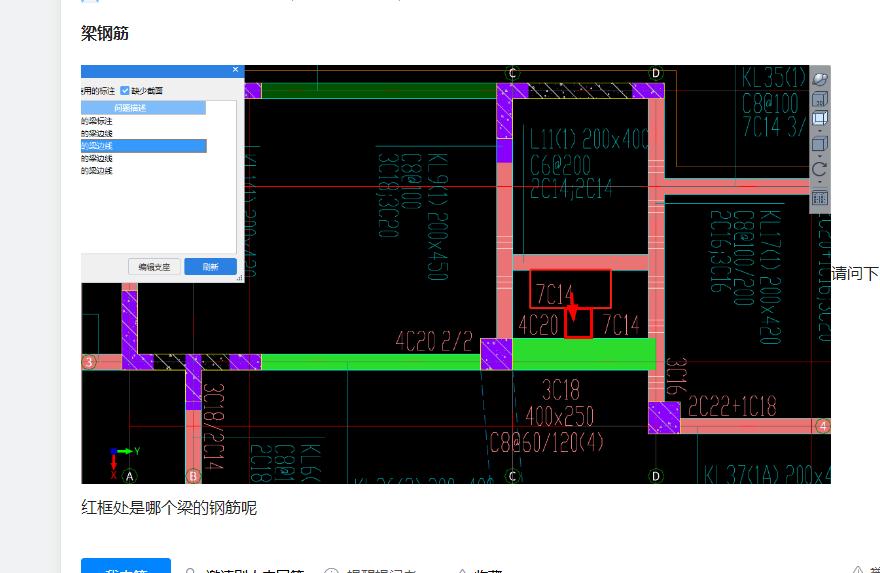Click the vertical 3C16 annotation
The image size is (880, 573).
[676, 376]
